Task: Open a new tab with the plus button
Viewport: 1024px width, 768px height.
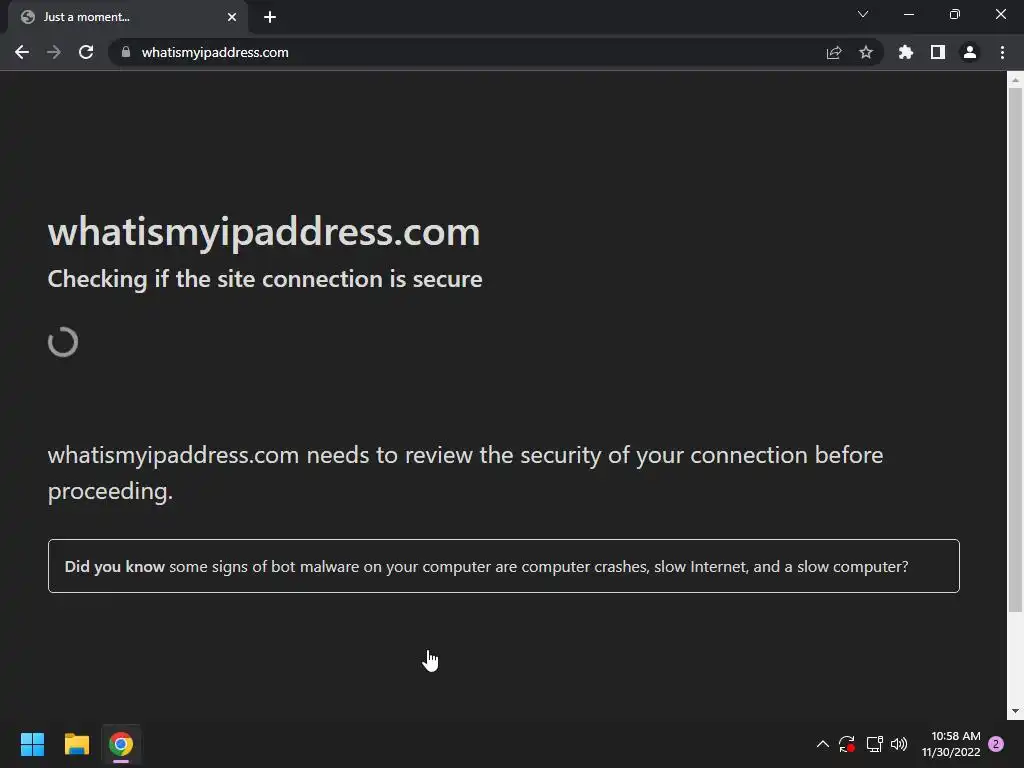Action: coord(270,17)
